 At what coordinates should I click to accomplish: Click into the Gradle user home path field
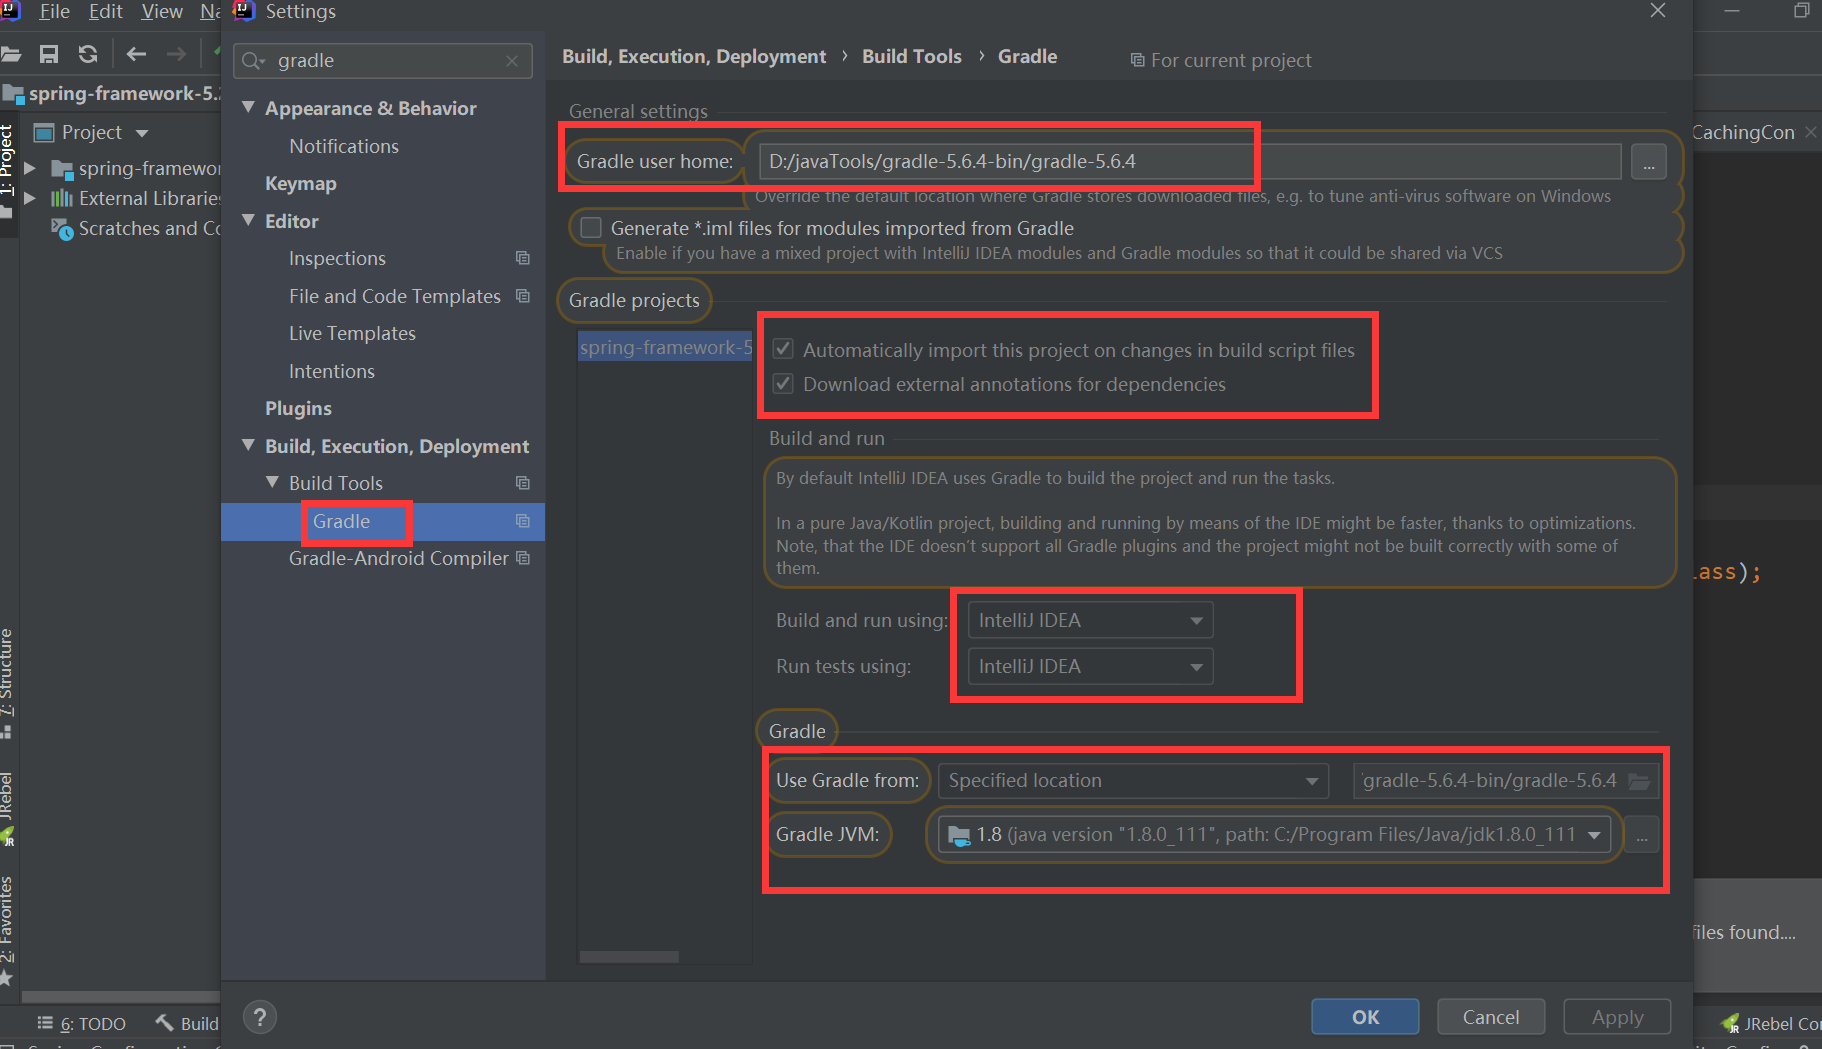coord(1189,162)
